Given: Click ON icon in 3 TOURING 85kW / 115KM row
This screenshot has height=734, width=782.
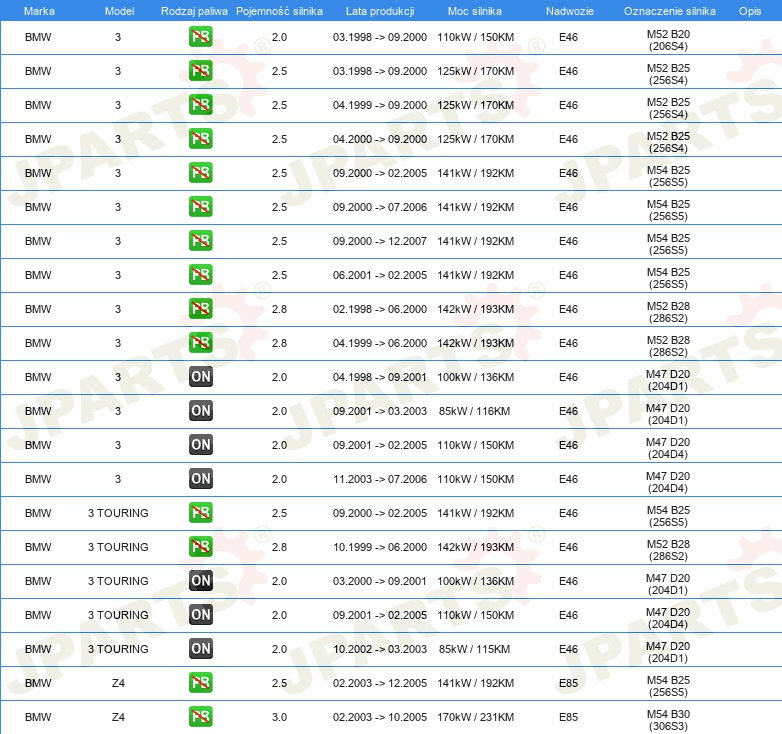Looking at the screenshot, I should (200, 649).
